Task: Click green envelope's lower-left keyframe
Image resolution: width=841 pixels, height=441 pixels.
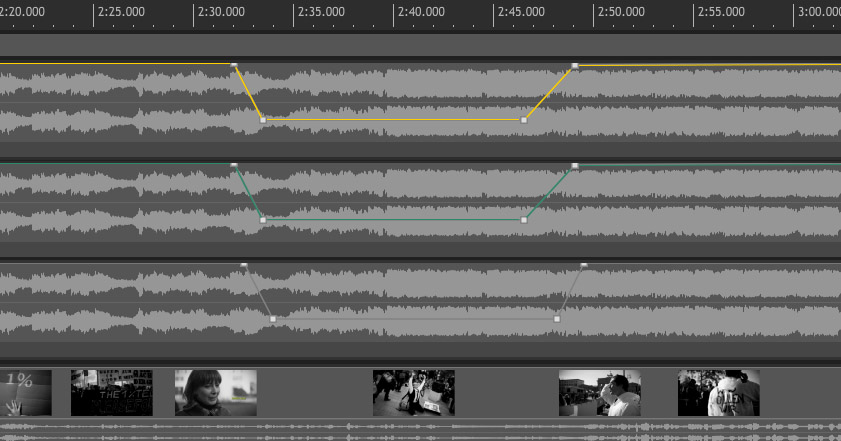Action: [x=263, y=220]
